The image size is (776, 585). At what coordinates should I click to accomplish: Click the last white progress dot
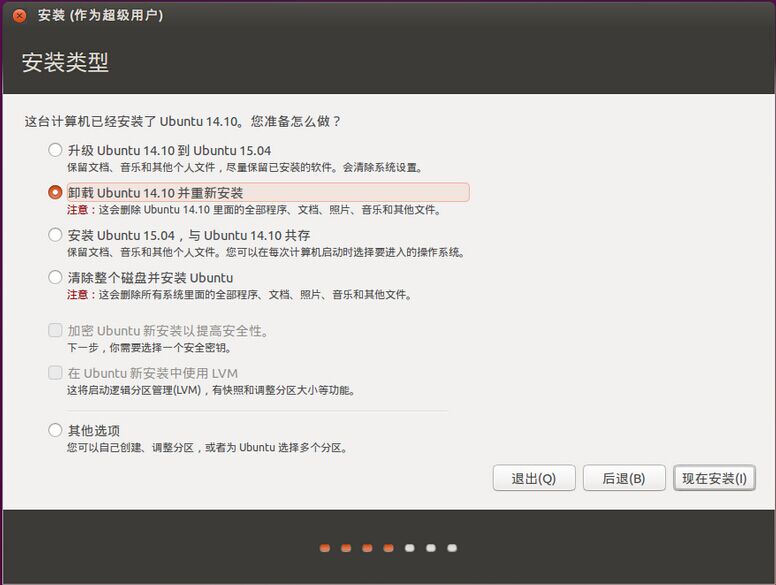tap(452, 548)
